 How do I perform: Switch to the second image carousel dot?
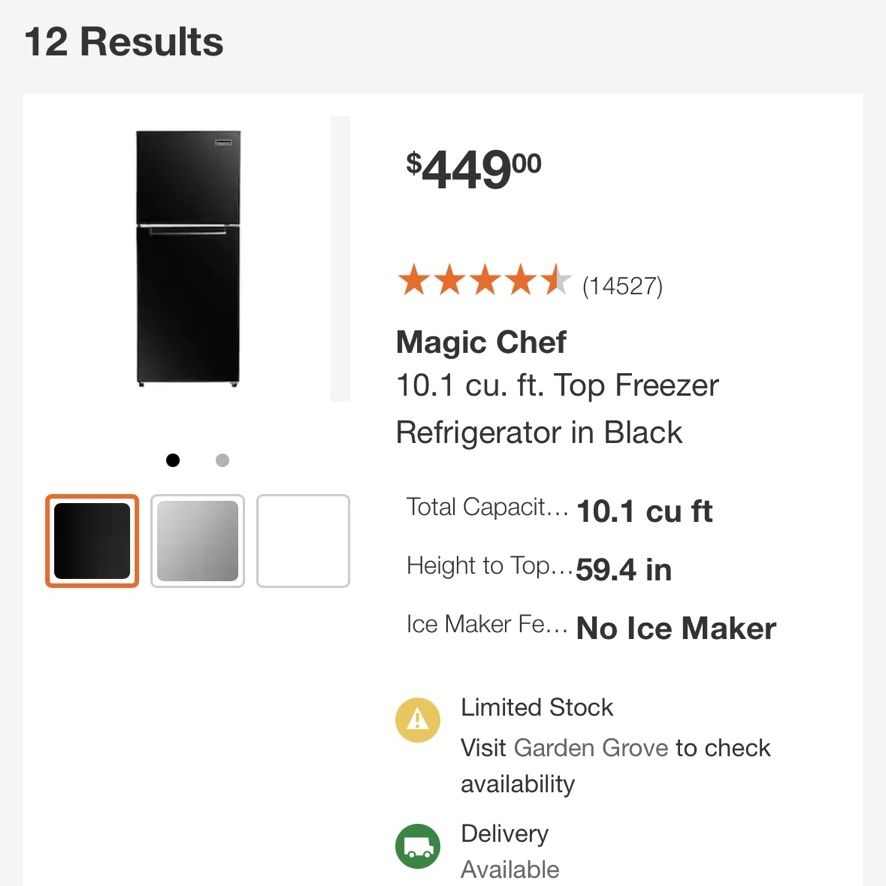(223, 460)
